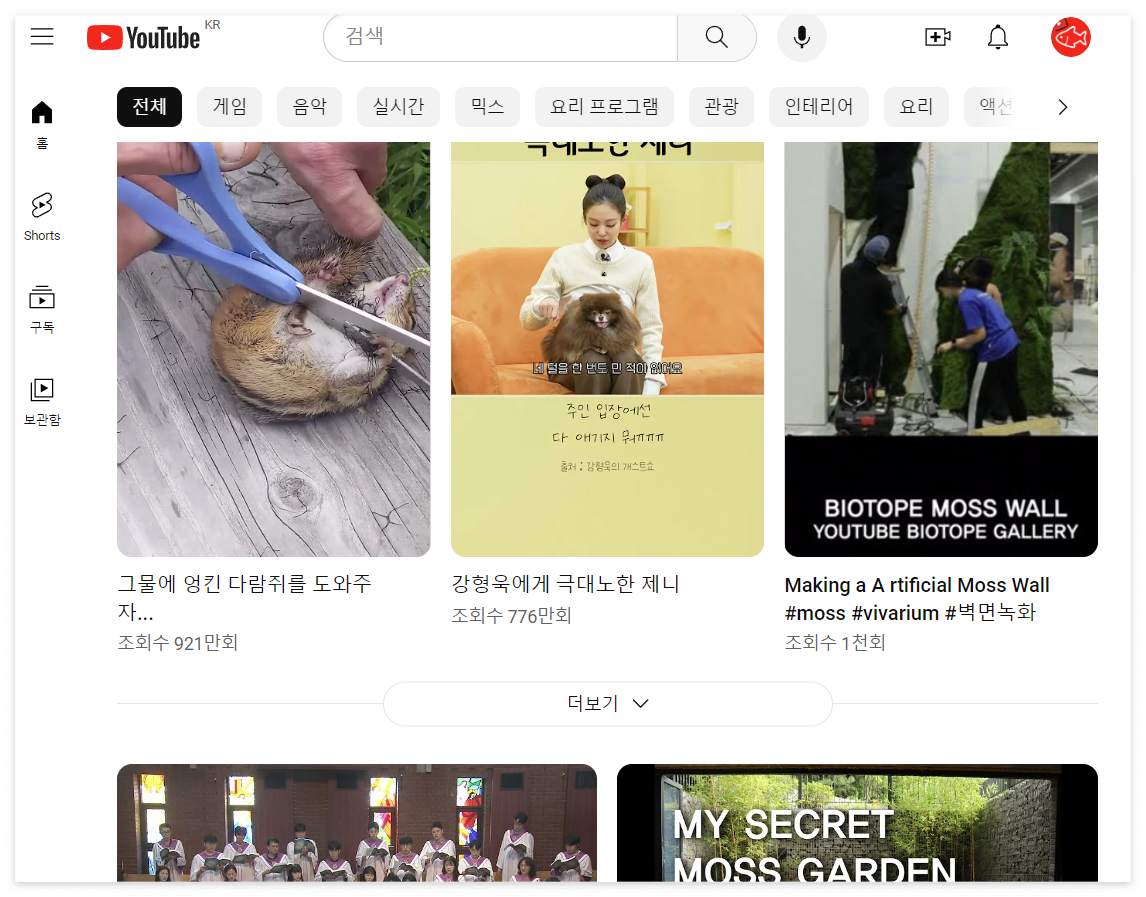Go to Home (홈) in sidebar

coord(42,125)
